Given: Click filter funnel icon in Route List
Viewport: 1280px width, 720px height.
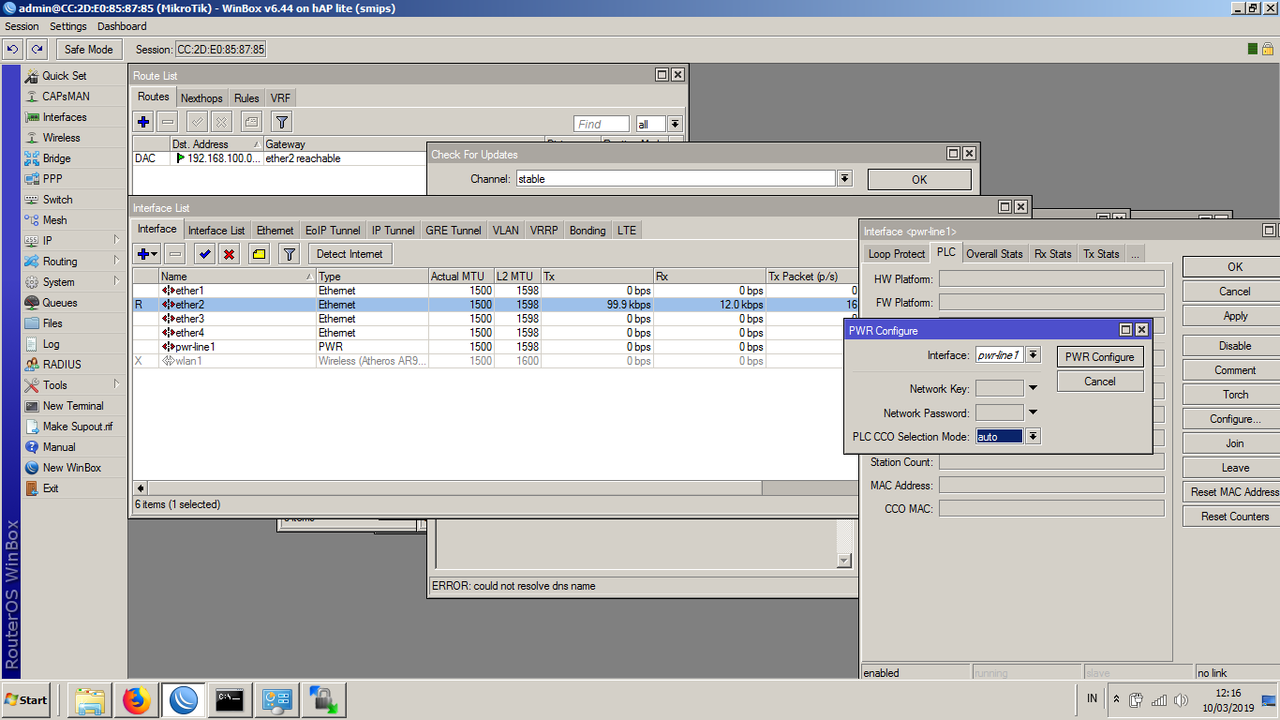Looking at the screenshot, I should pos(282,122).
